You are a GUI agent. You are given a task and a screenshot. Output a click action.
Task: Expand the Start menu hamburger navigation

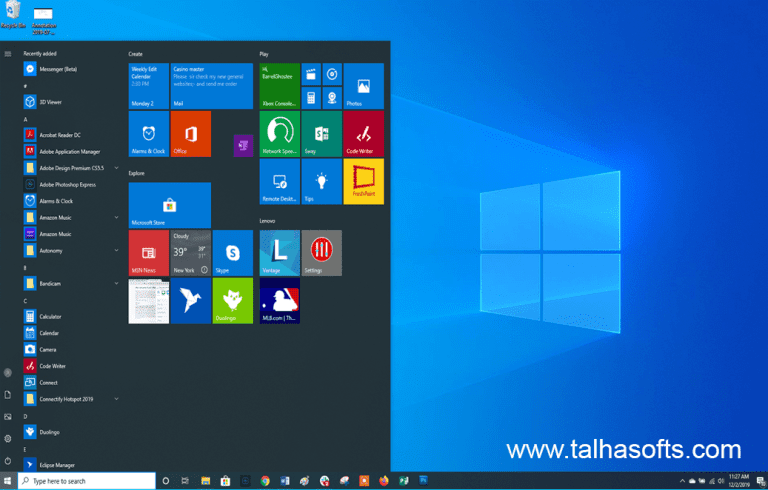8,54
